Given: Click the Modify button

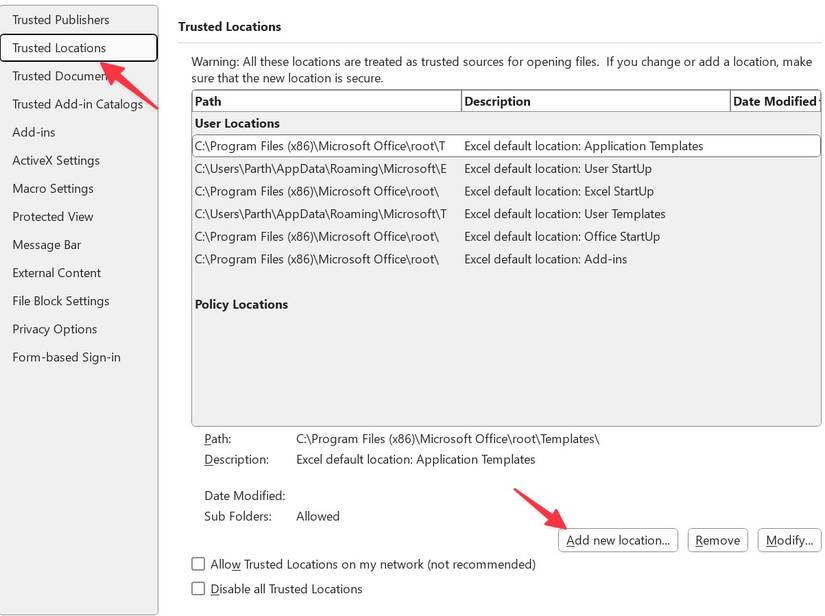Looking at the screenshot, I should coord(789,540).
